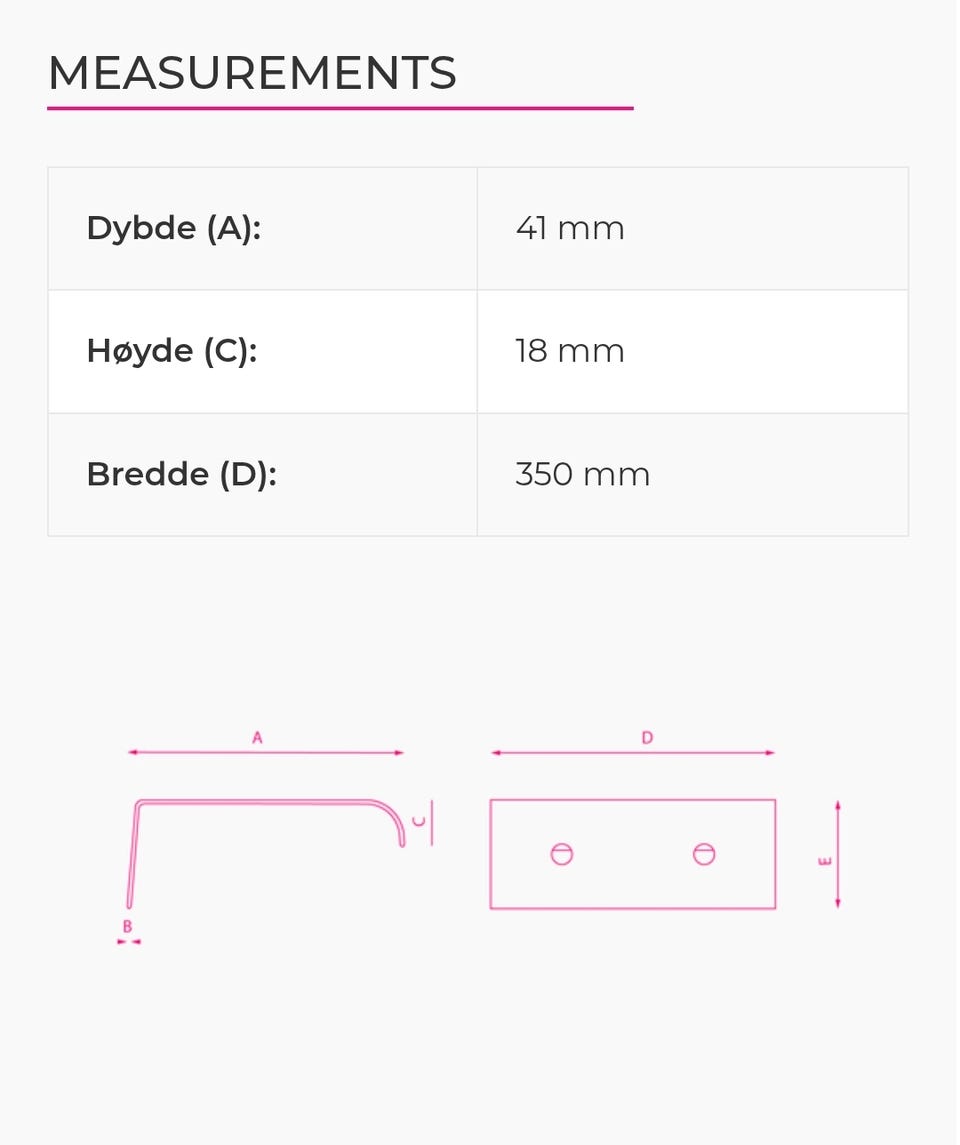Click the curved hook end of profile
This screenshot has width=960, height=1145.
396,818
